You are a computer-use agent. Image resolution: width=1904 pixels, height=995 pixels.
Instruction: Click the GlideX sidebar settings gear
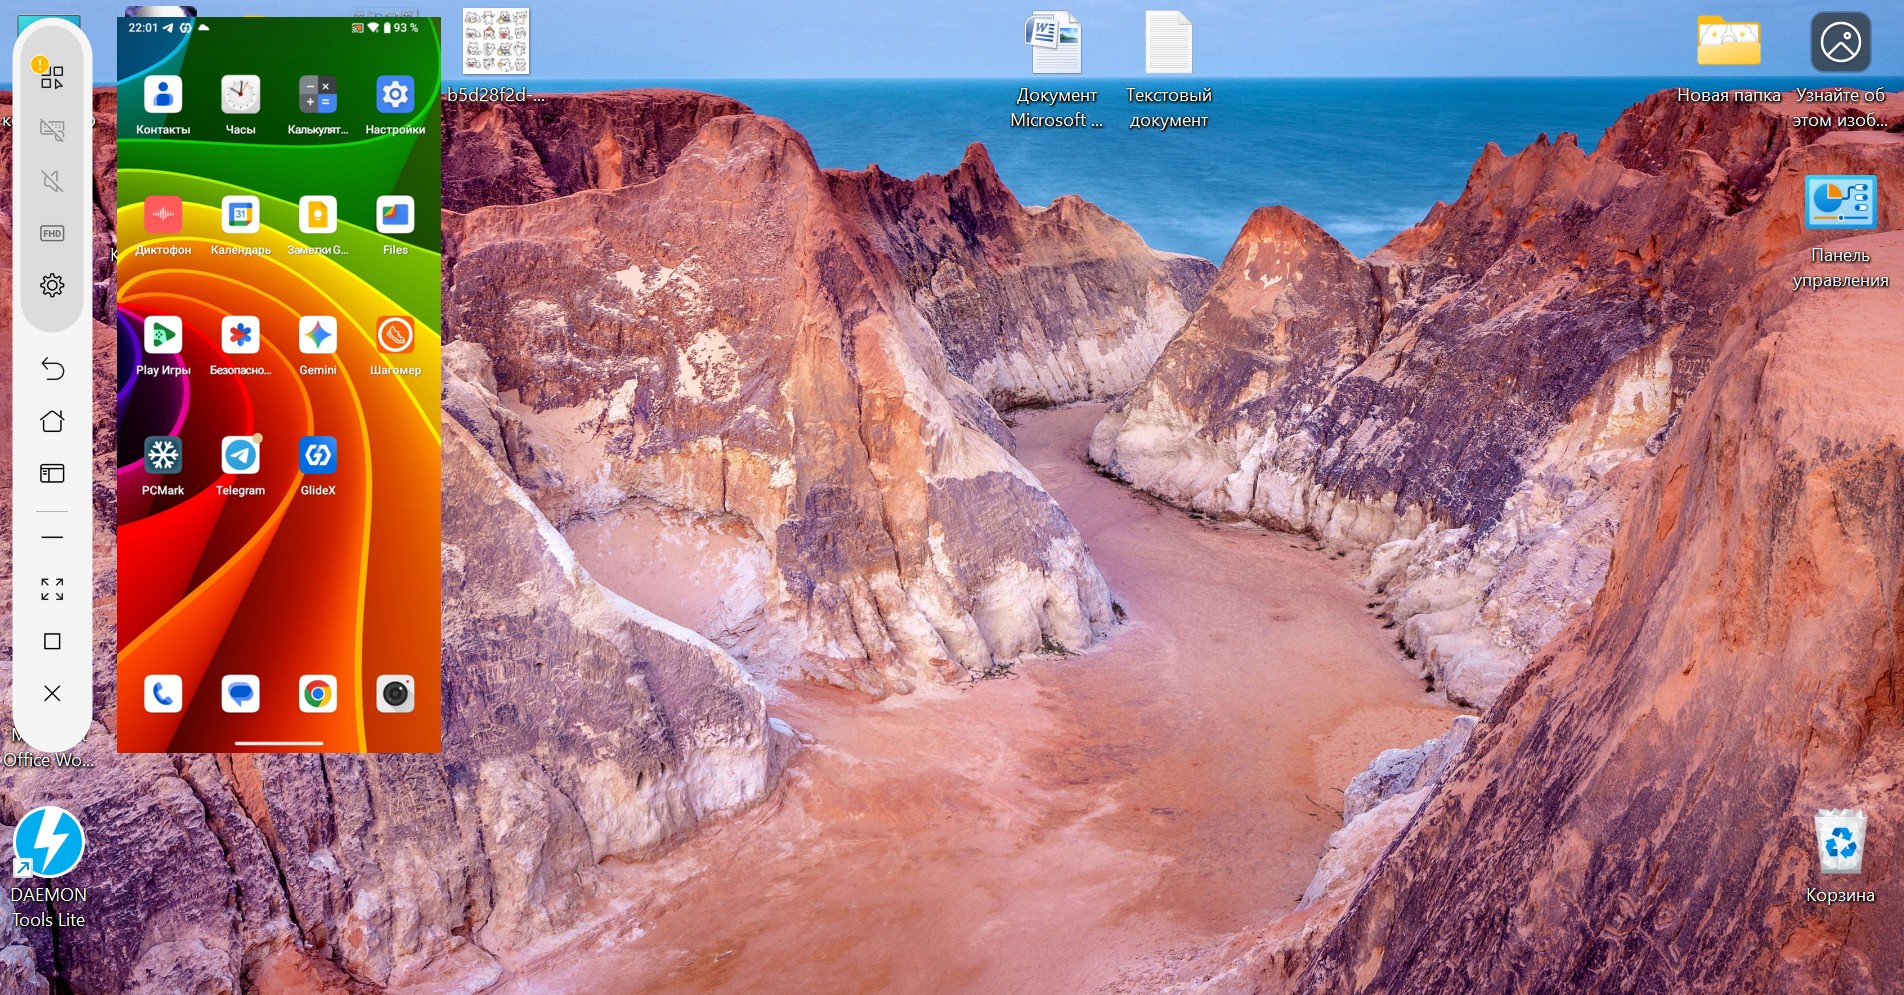tap(52, 285)
